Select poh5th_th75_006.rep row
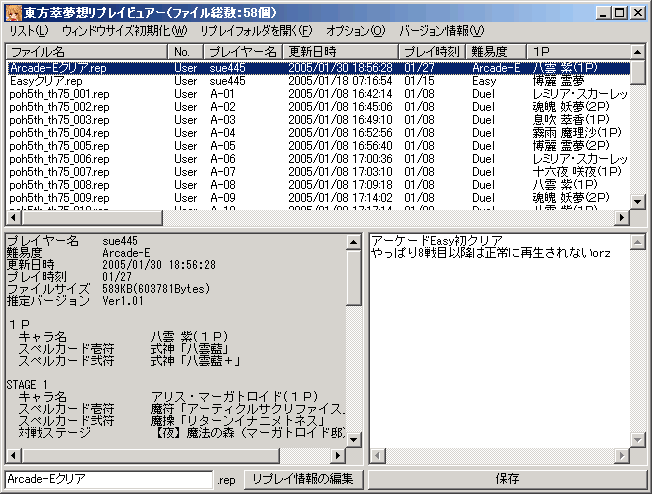 click(x=319, y=159)
